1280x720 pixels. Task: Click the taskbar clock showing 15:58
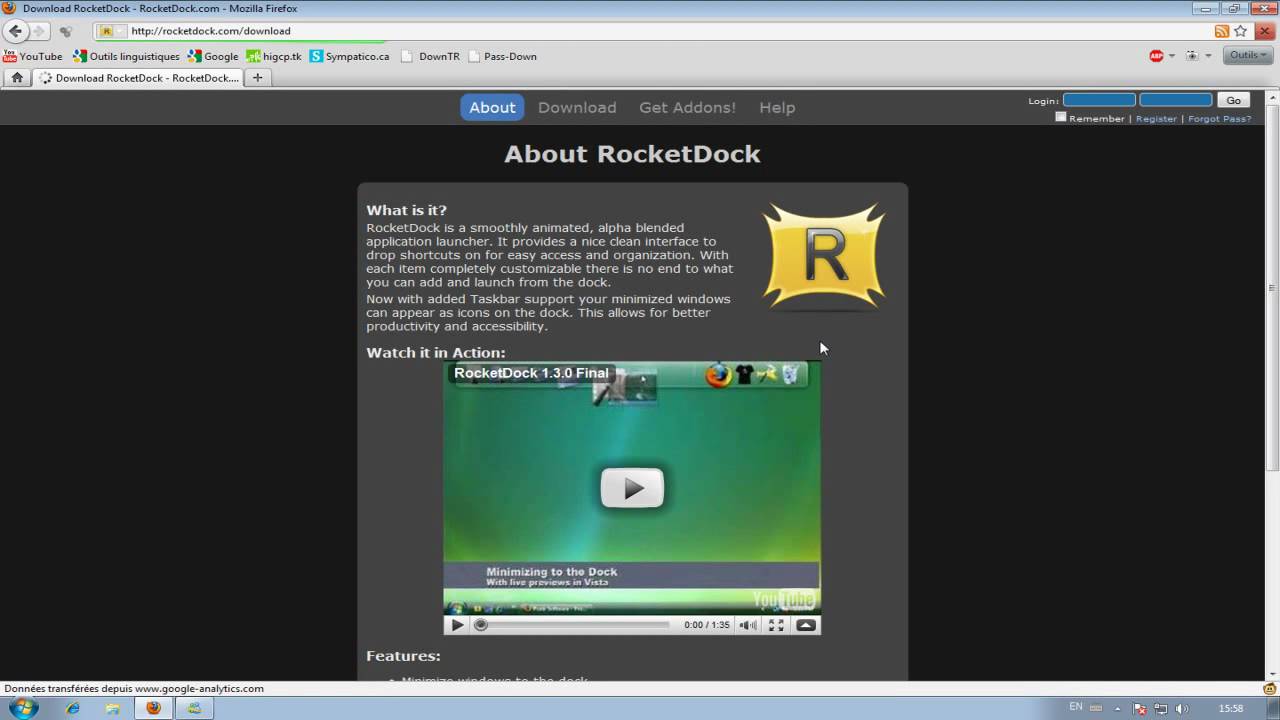[x=1231, y=708]
